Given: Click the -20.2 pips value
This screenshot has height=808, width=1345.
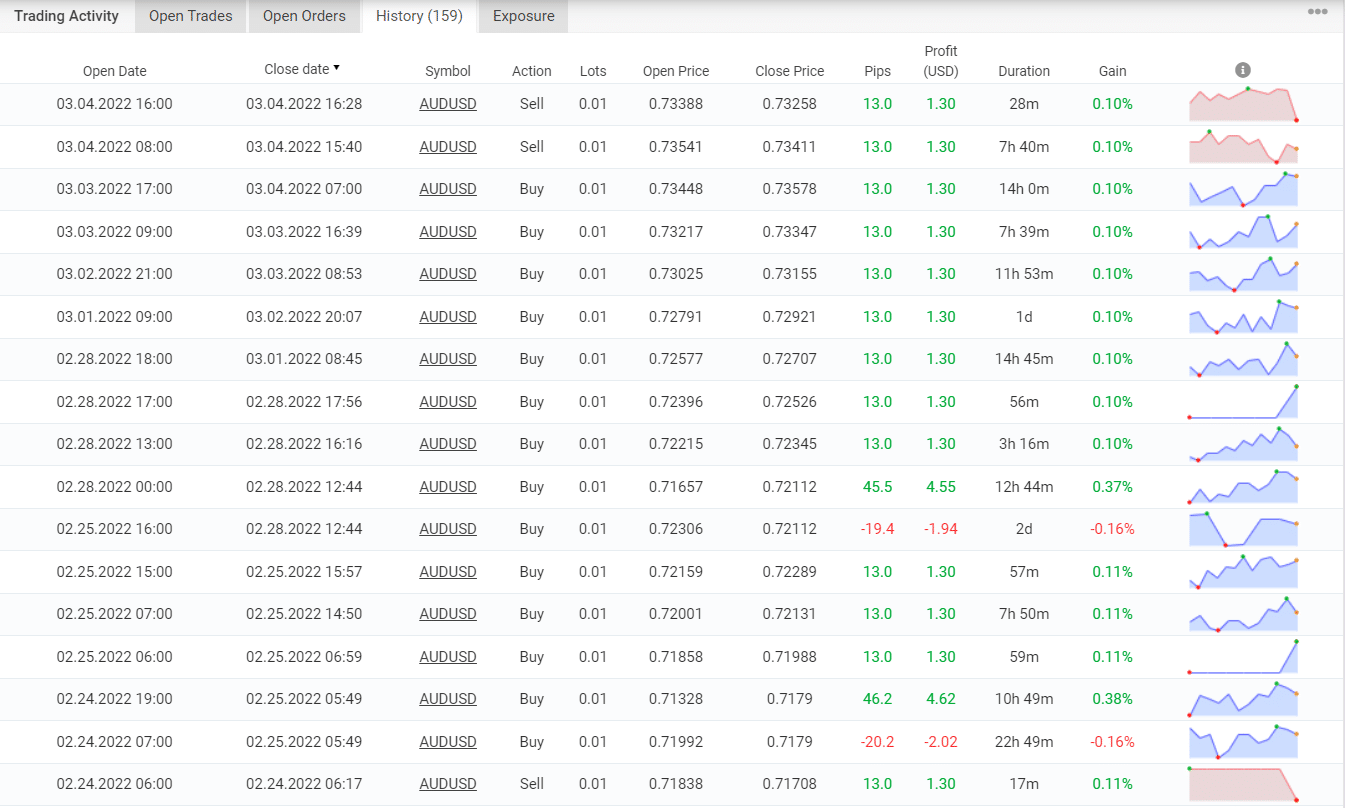Looking at the screenshot, I should pyautogui.click(x=877, y=742).
